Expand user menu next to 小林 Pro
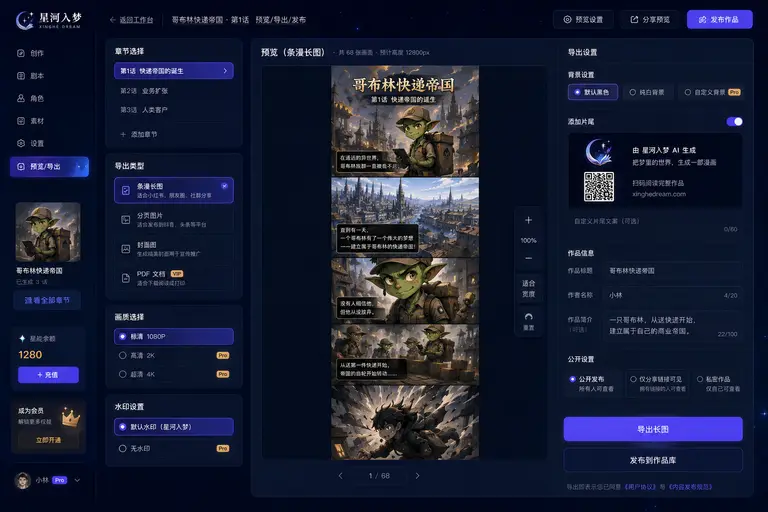 77,480
